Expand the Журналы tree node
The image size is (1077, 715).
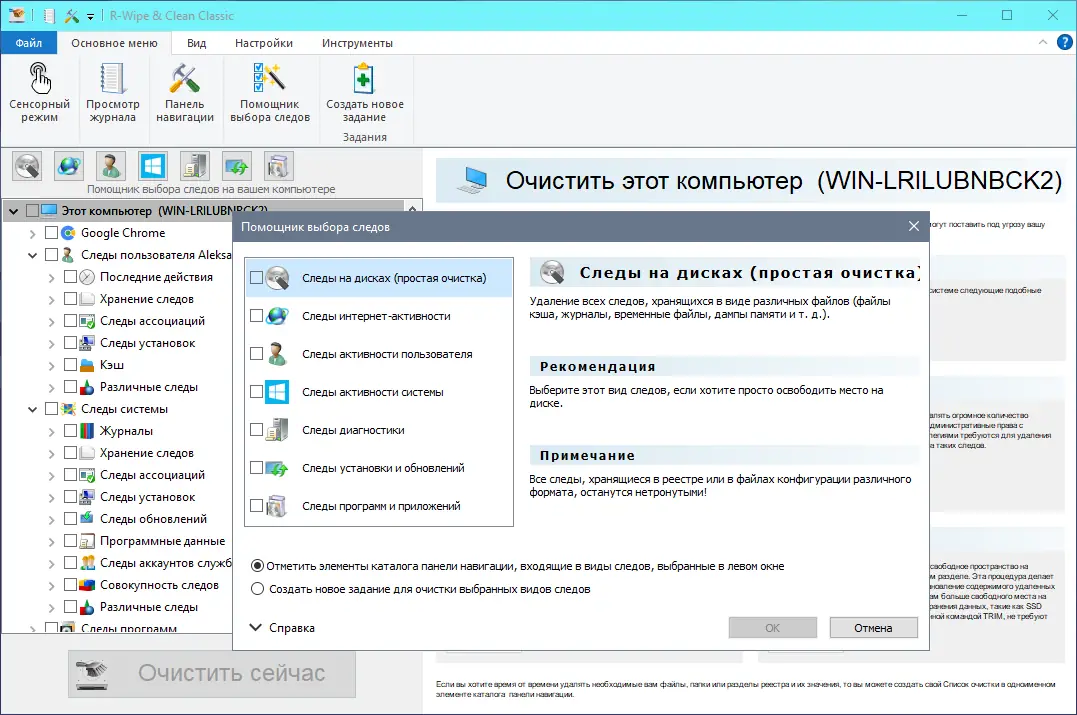52,431
